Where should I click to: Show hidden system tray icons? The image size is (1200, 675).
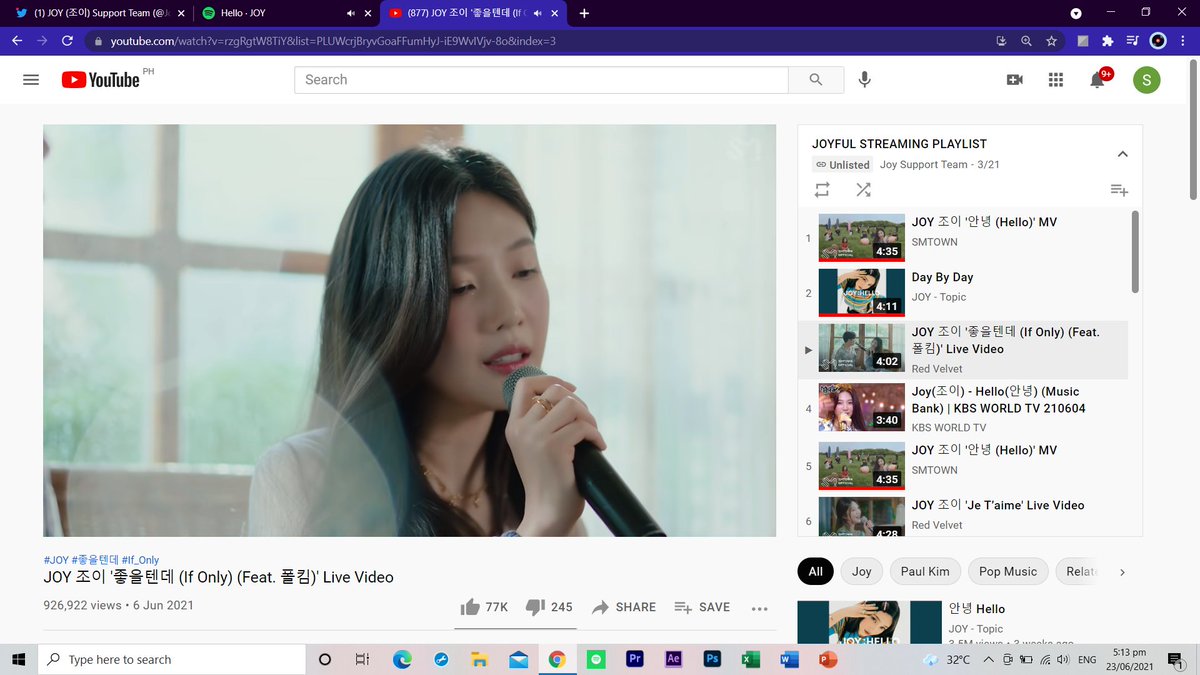(989, 659)
